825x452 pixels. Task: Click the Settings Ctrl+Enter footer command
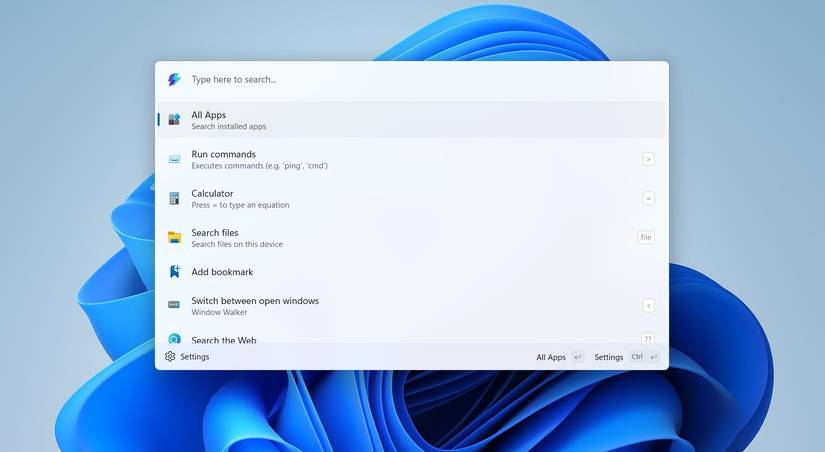[x=627, y=357]
